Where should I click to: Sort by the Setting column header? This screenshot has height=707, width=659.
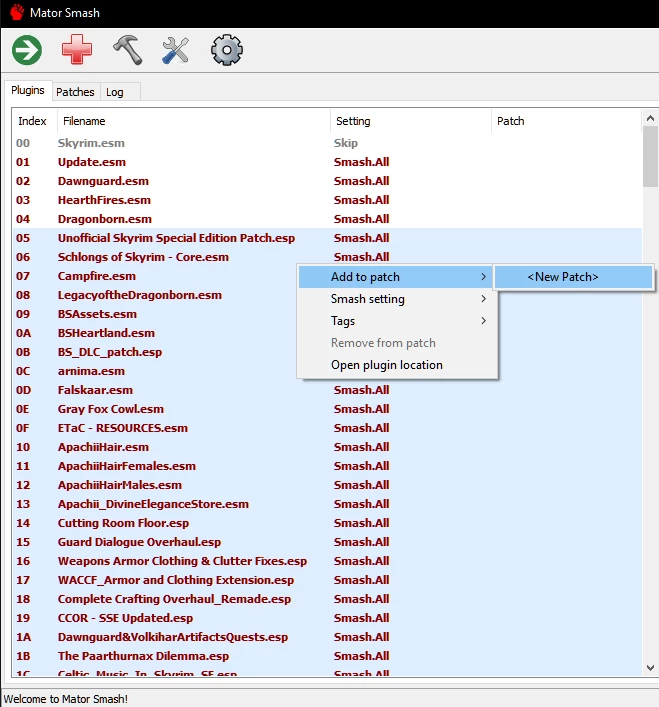click(411, 121)
